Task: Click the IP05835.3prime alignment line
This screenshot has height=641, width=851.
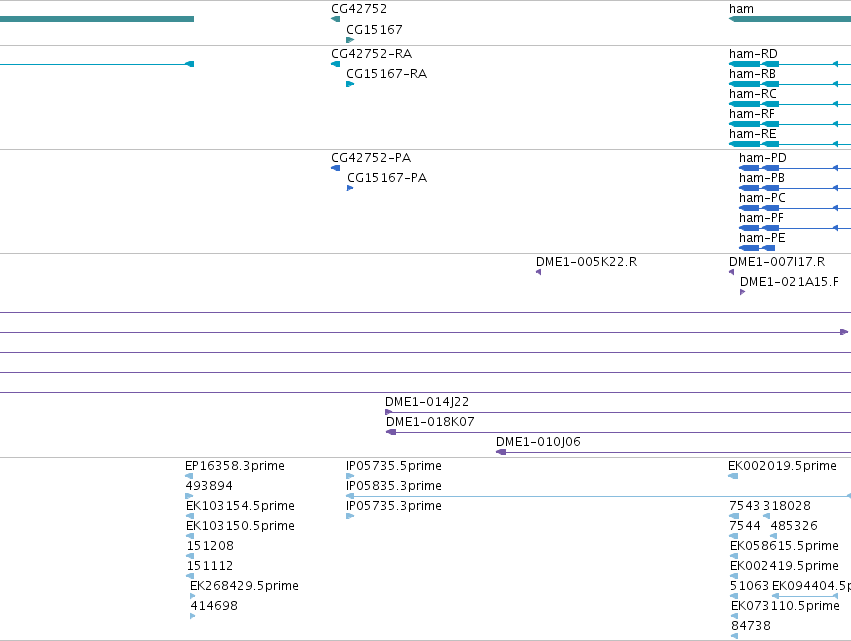Action: pyautogui.click(x=598, y=496)
